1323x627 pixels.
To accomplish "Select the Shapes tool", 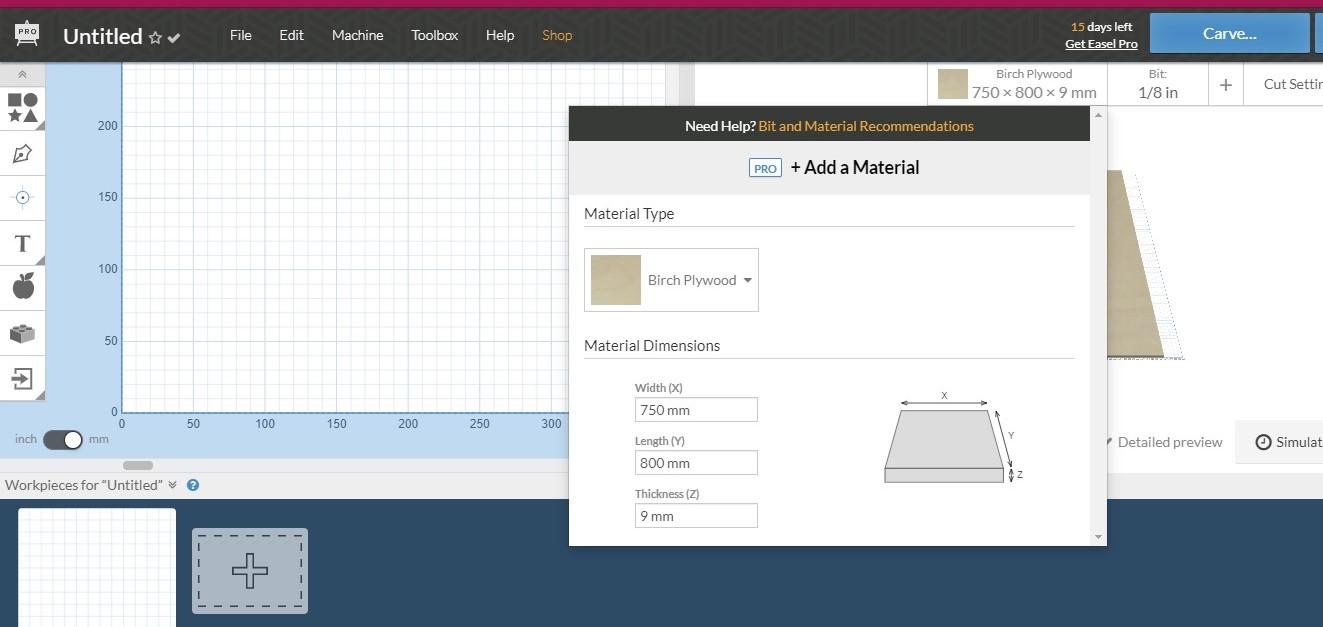I will click(x=23, y=108).
